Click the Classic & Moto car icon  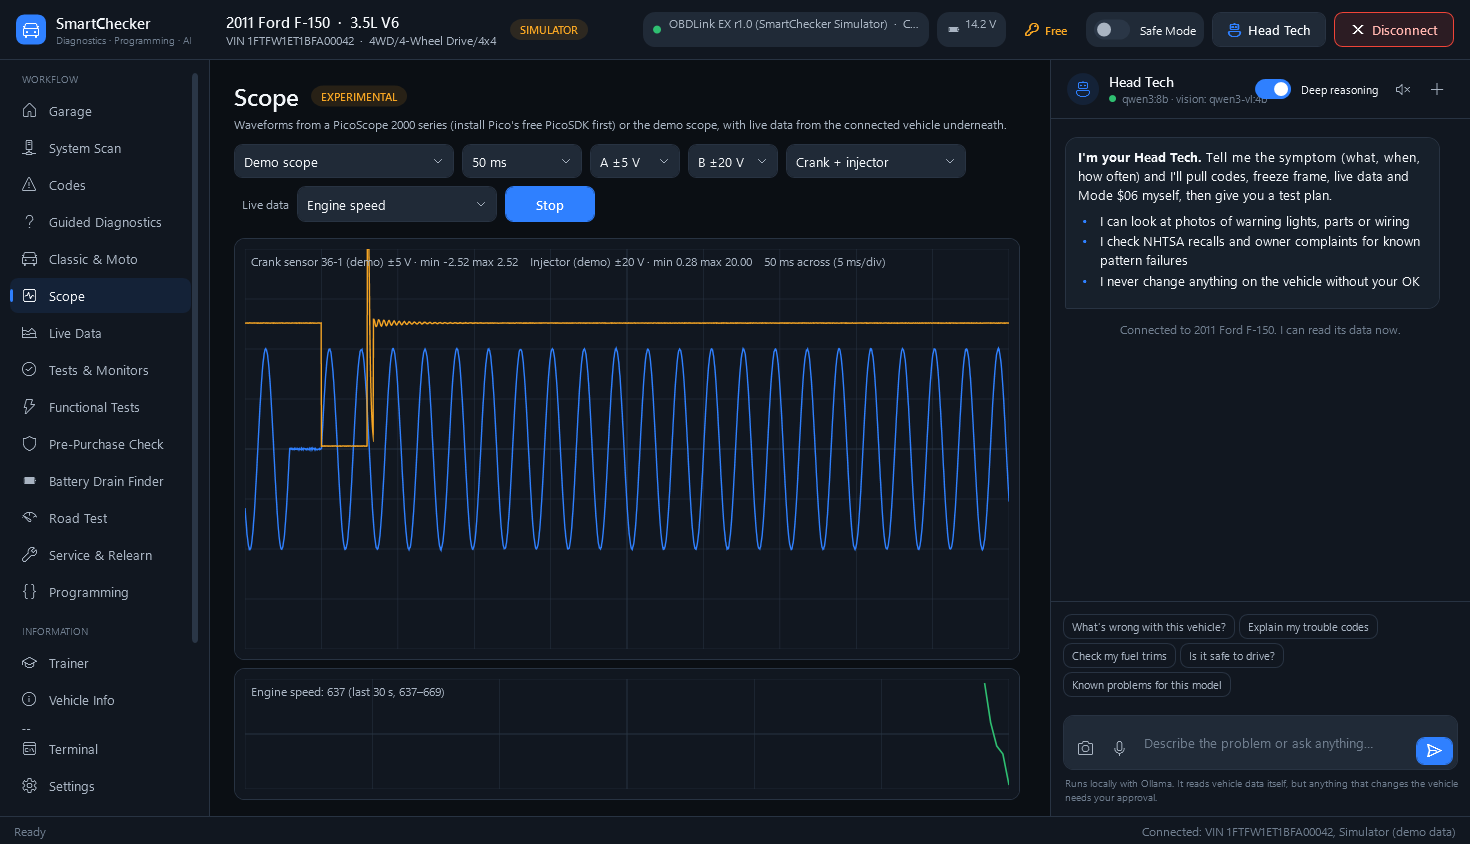(x=29, y=259)
